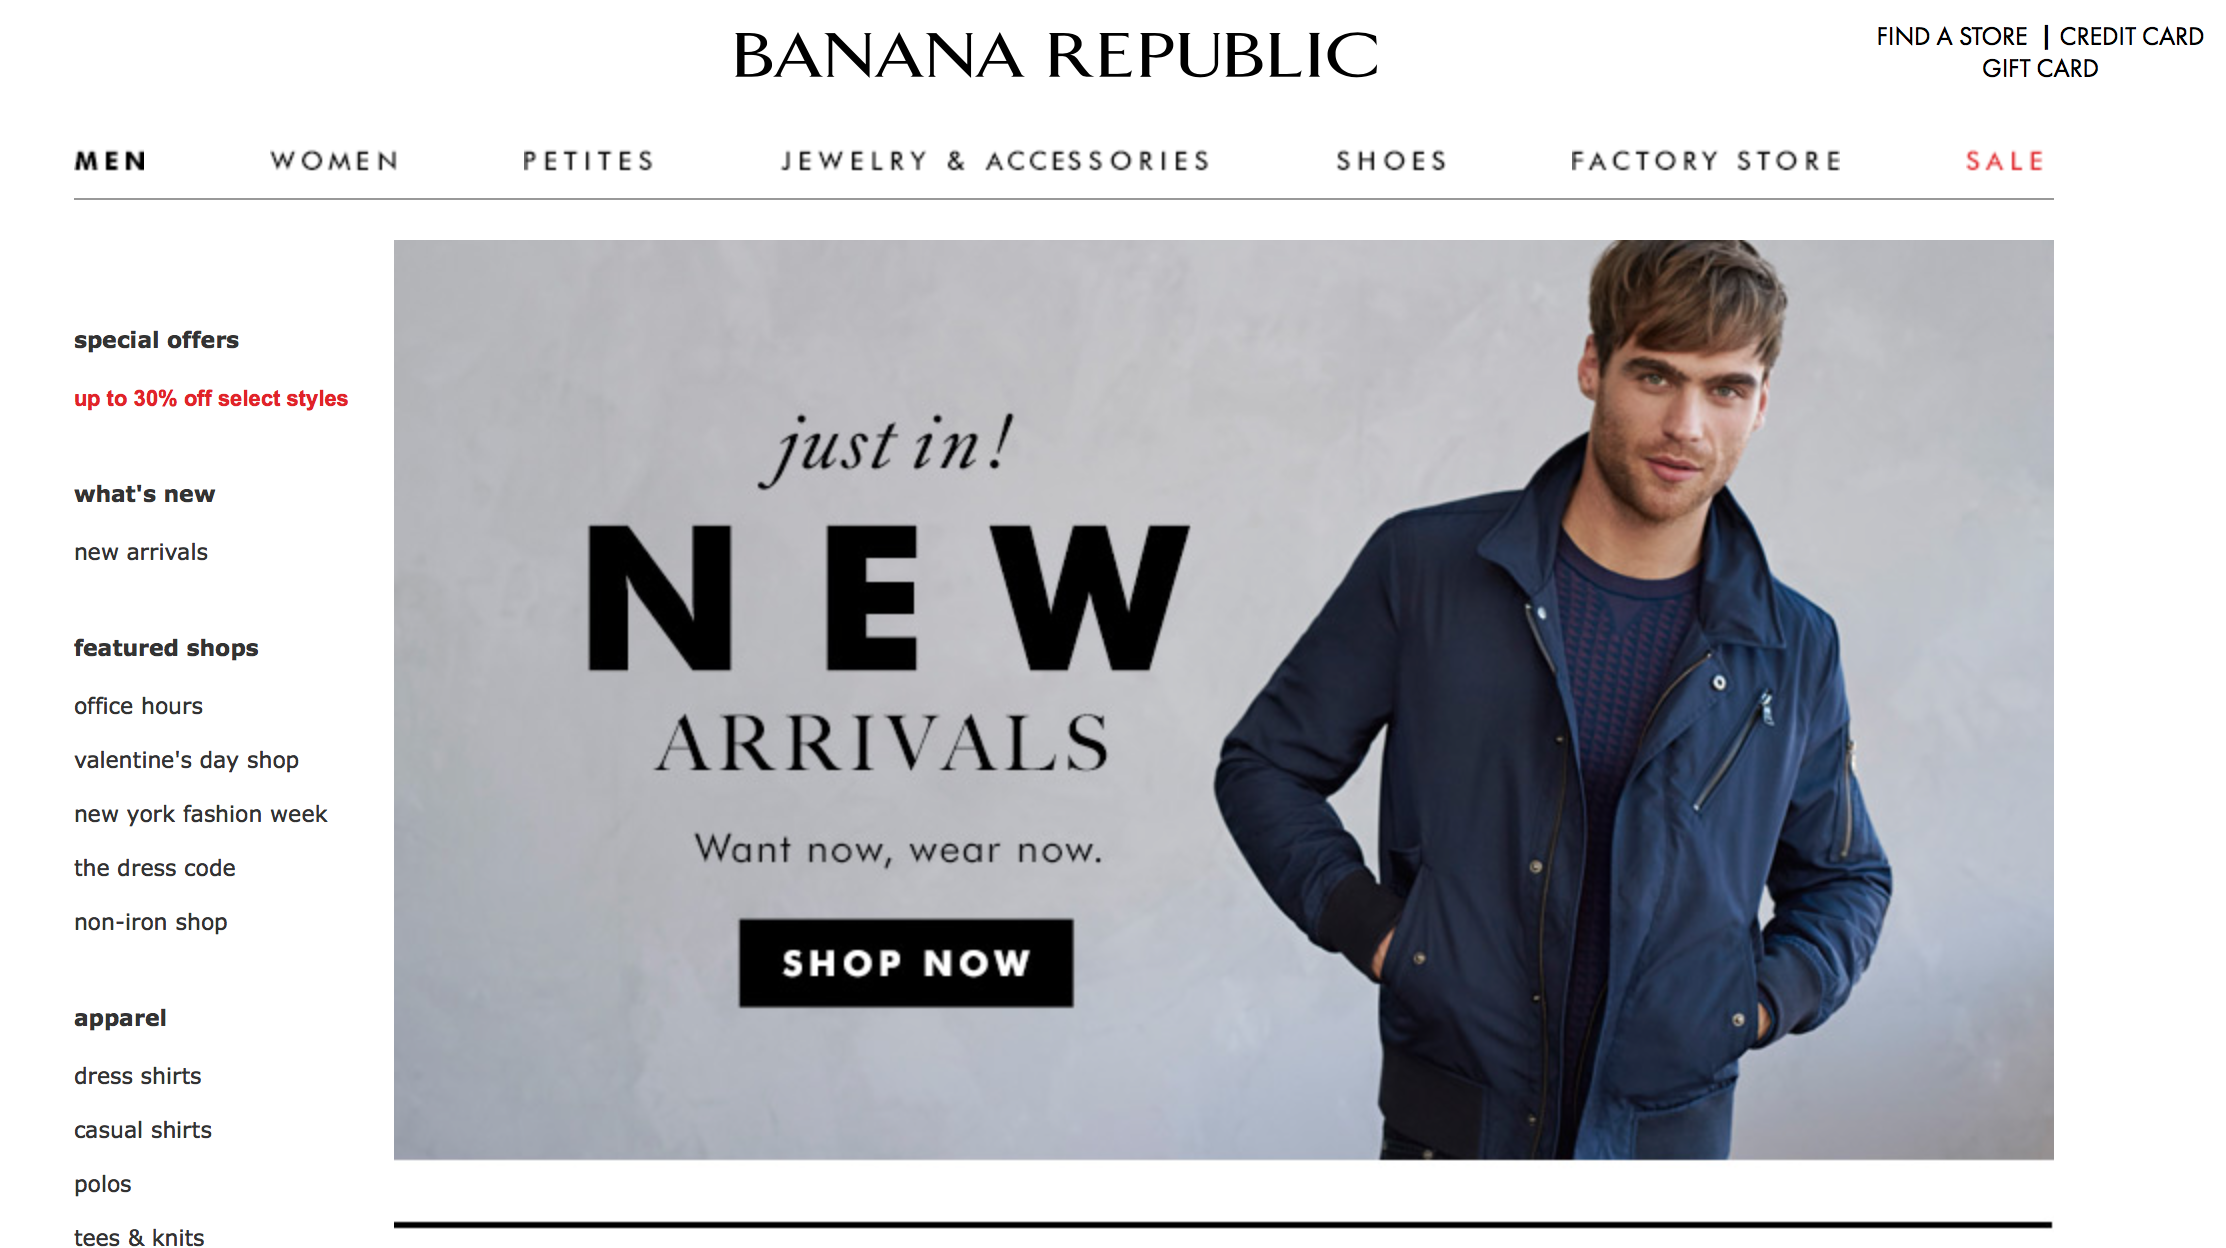Screen dimensions: 2226x1248
Task: Click the Find a Store link
Action: pyautogui.click(x=1951, y=37)
